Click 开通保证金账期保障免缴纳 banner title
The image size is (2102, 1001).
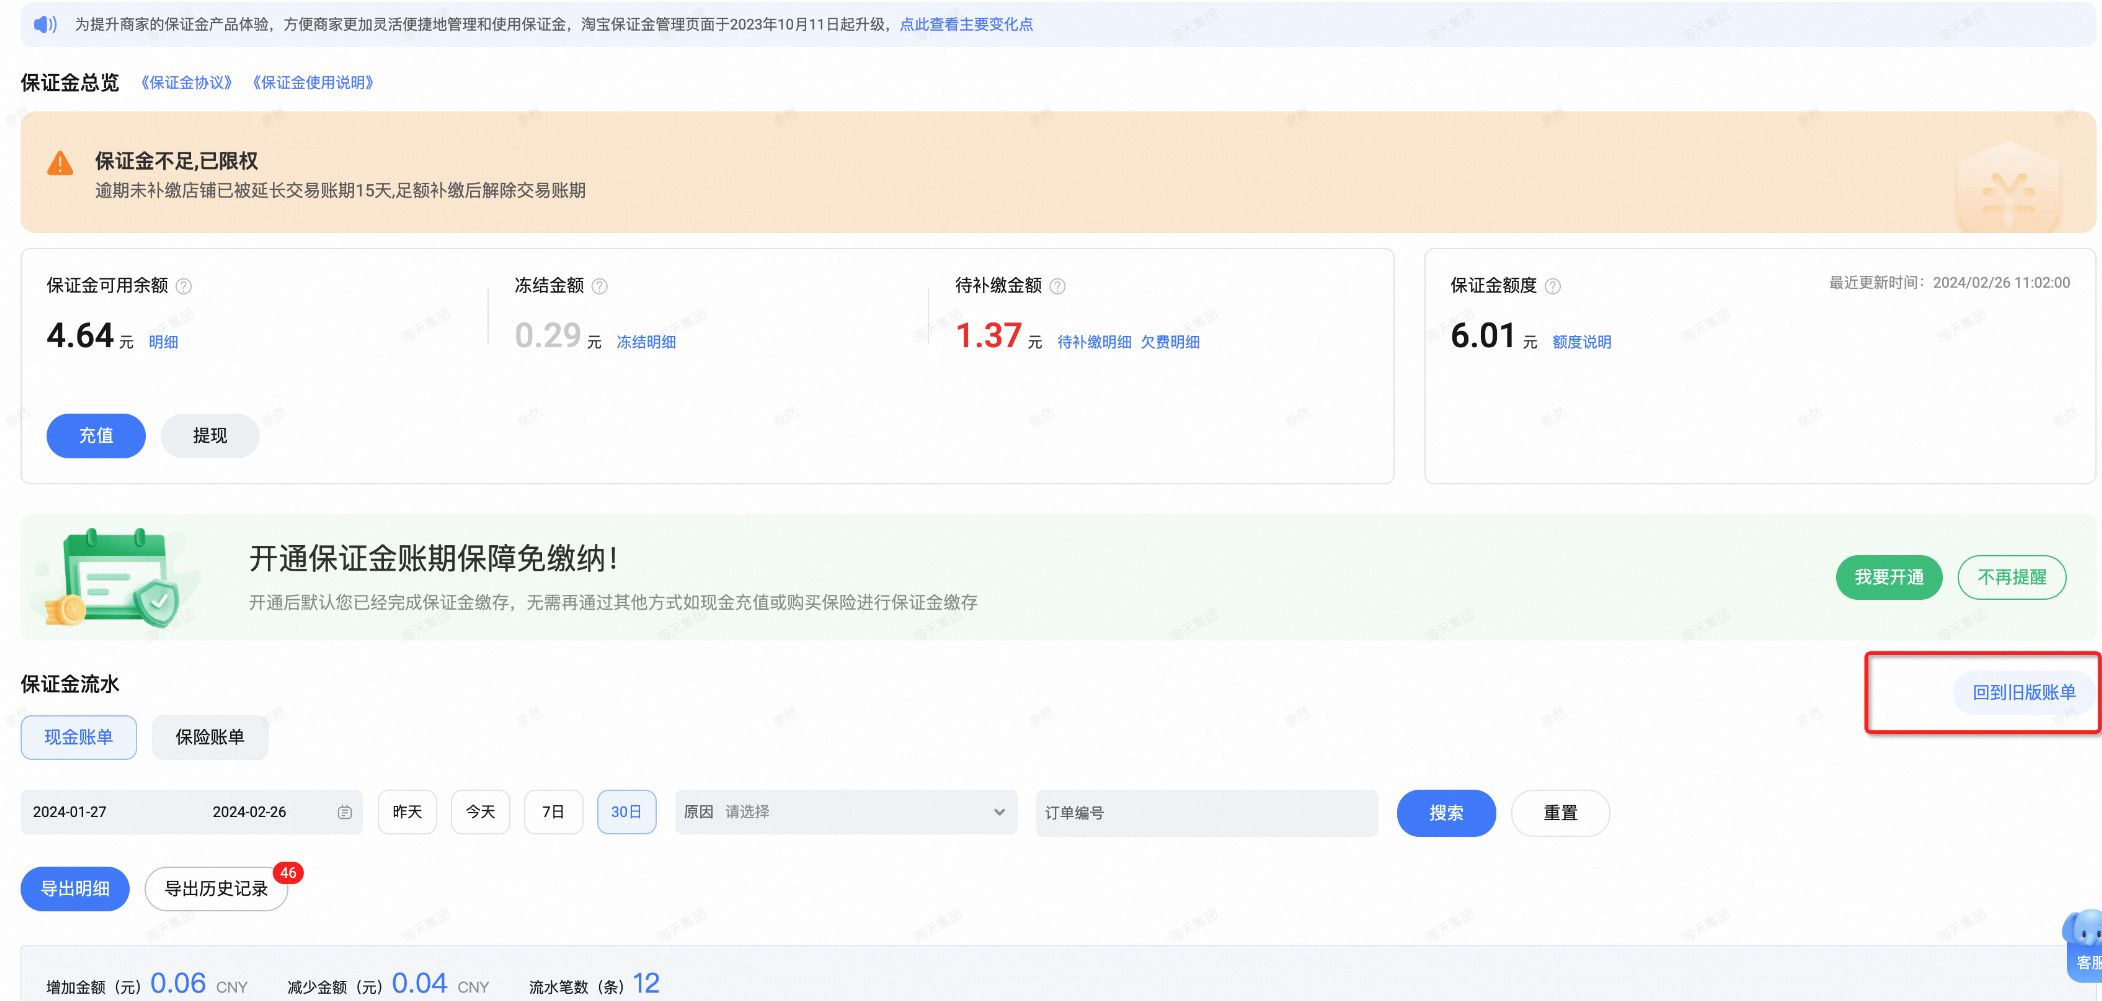[x=433, y=558]
